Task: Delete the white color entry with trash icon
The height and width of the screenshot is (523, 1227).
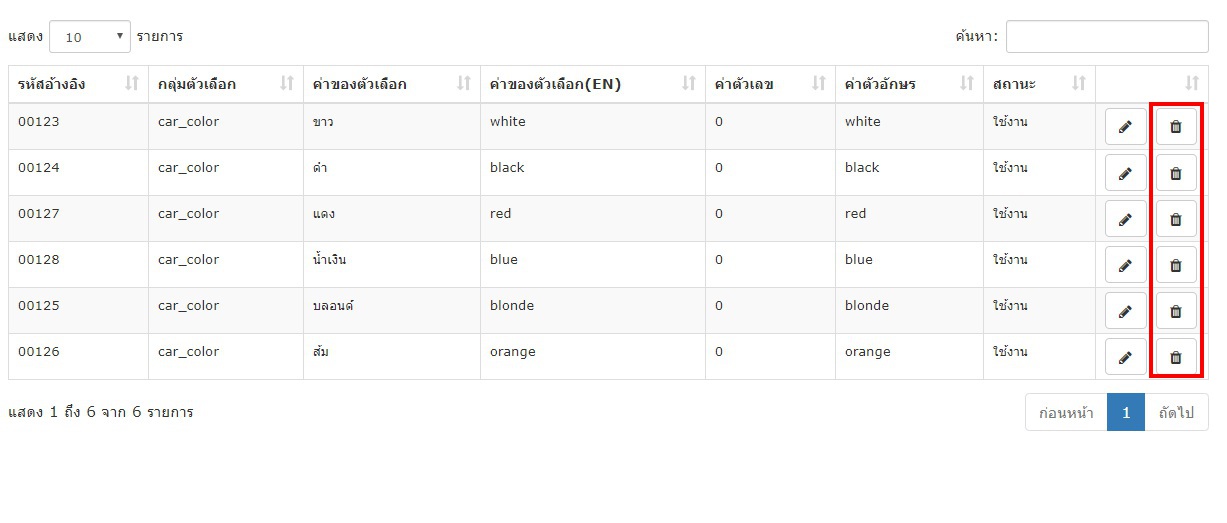Action: (1176, 127)
